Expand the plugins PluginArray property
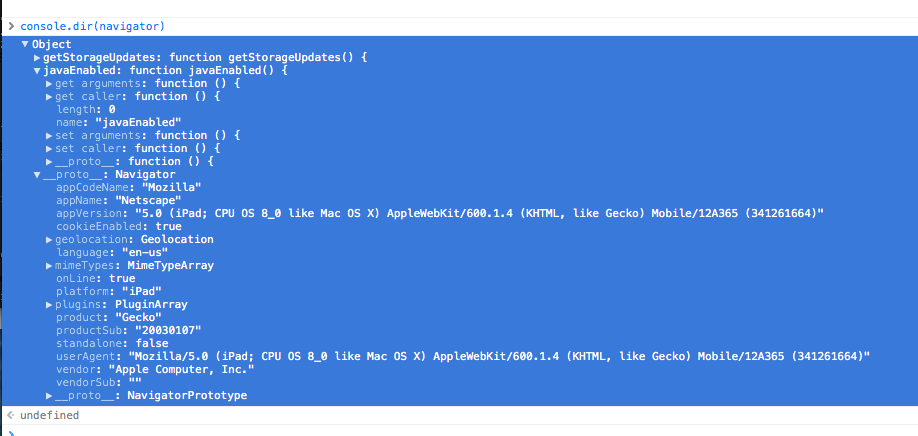 (x=49, y=304)
